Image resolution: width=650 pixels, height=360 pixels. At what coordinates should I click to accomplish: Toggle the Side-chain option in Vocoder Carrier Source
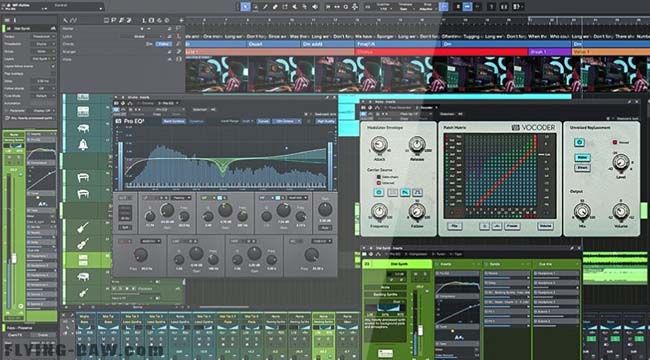pos(378,177)
